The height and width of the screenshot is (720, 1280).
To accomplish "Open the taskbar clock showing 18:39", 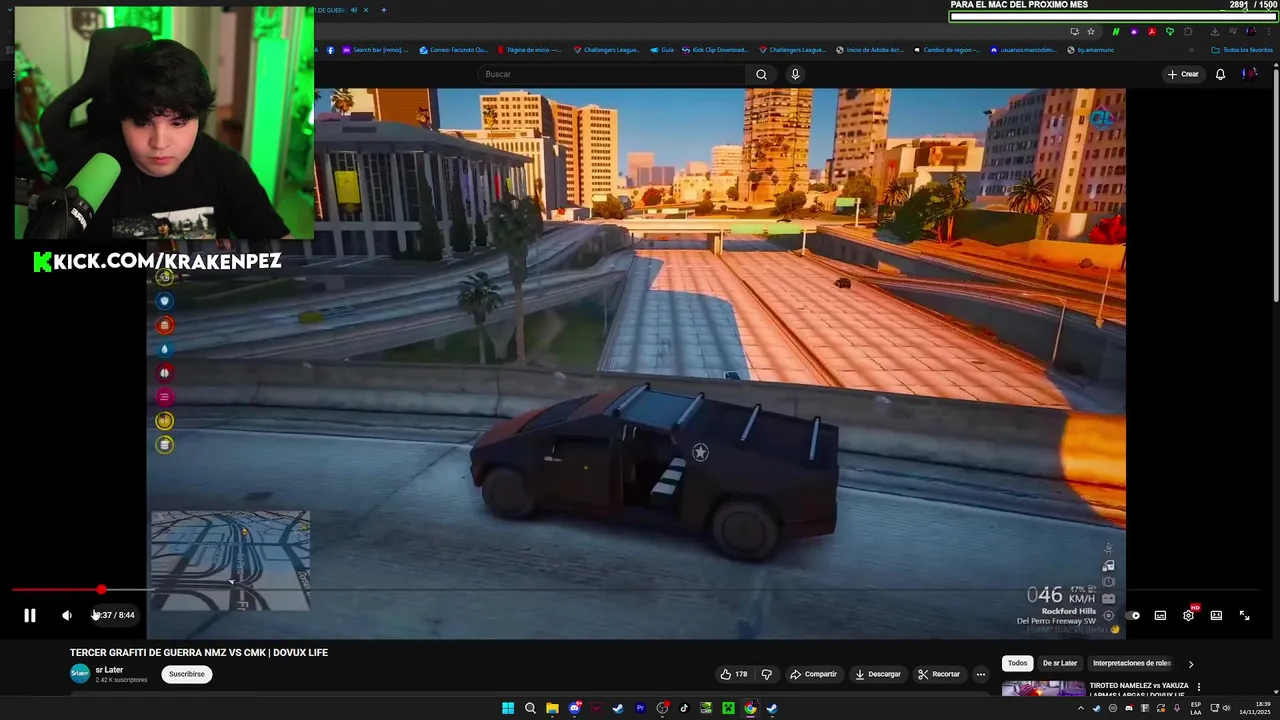I will coord(1255,708).
